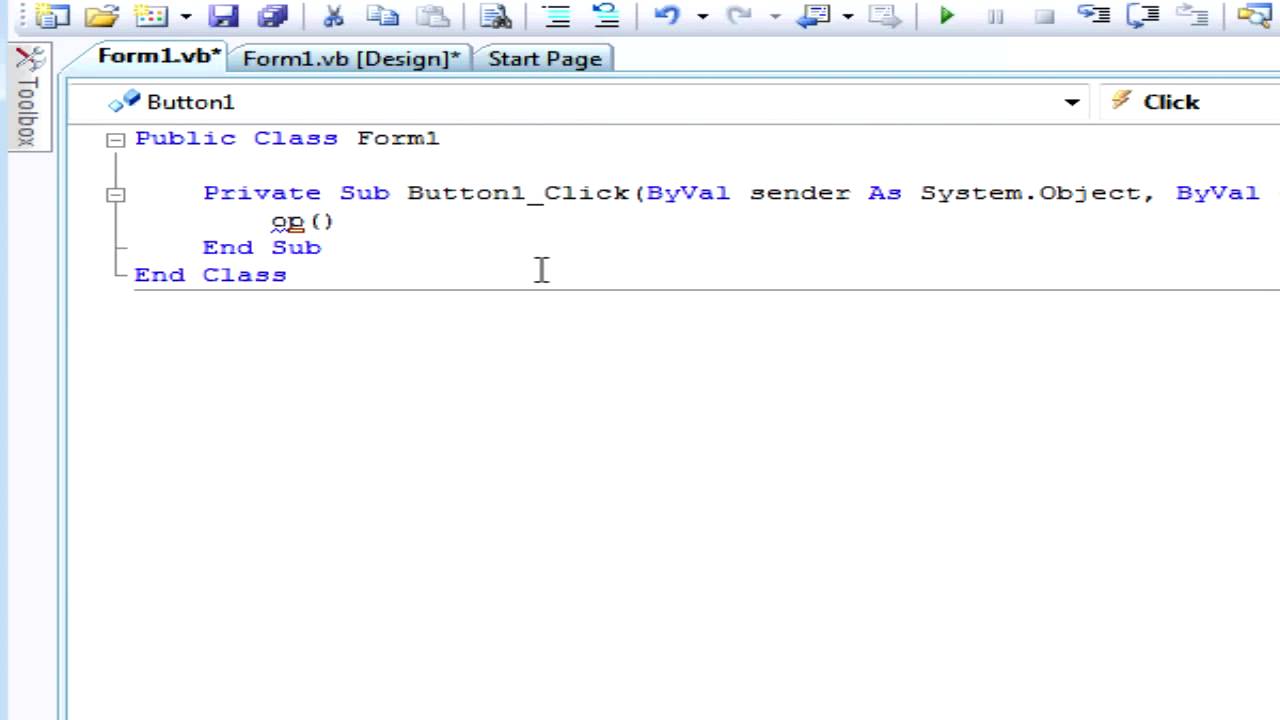Open the Add New Item dropdown arrow
The width and height of the screenshot is (1280, 720).
pyautogui.click(x=186, y=16)
